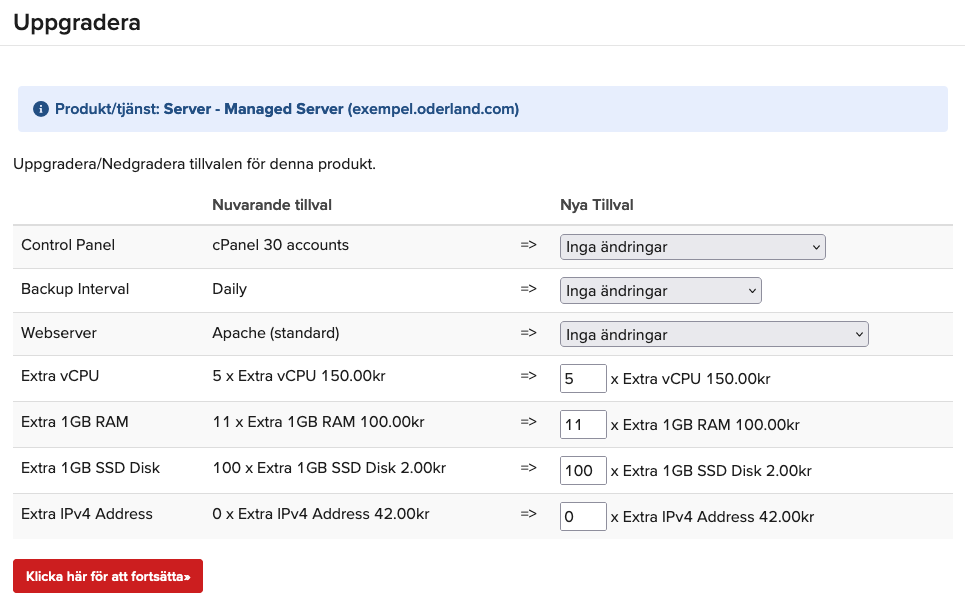Expand the Backup Interval dropdown
The height and width of the screenshot is (612, 965).
(x=660, y=291)
